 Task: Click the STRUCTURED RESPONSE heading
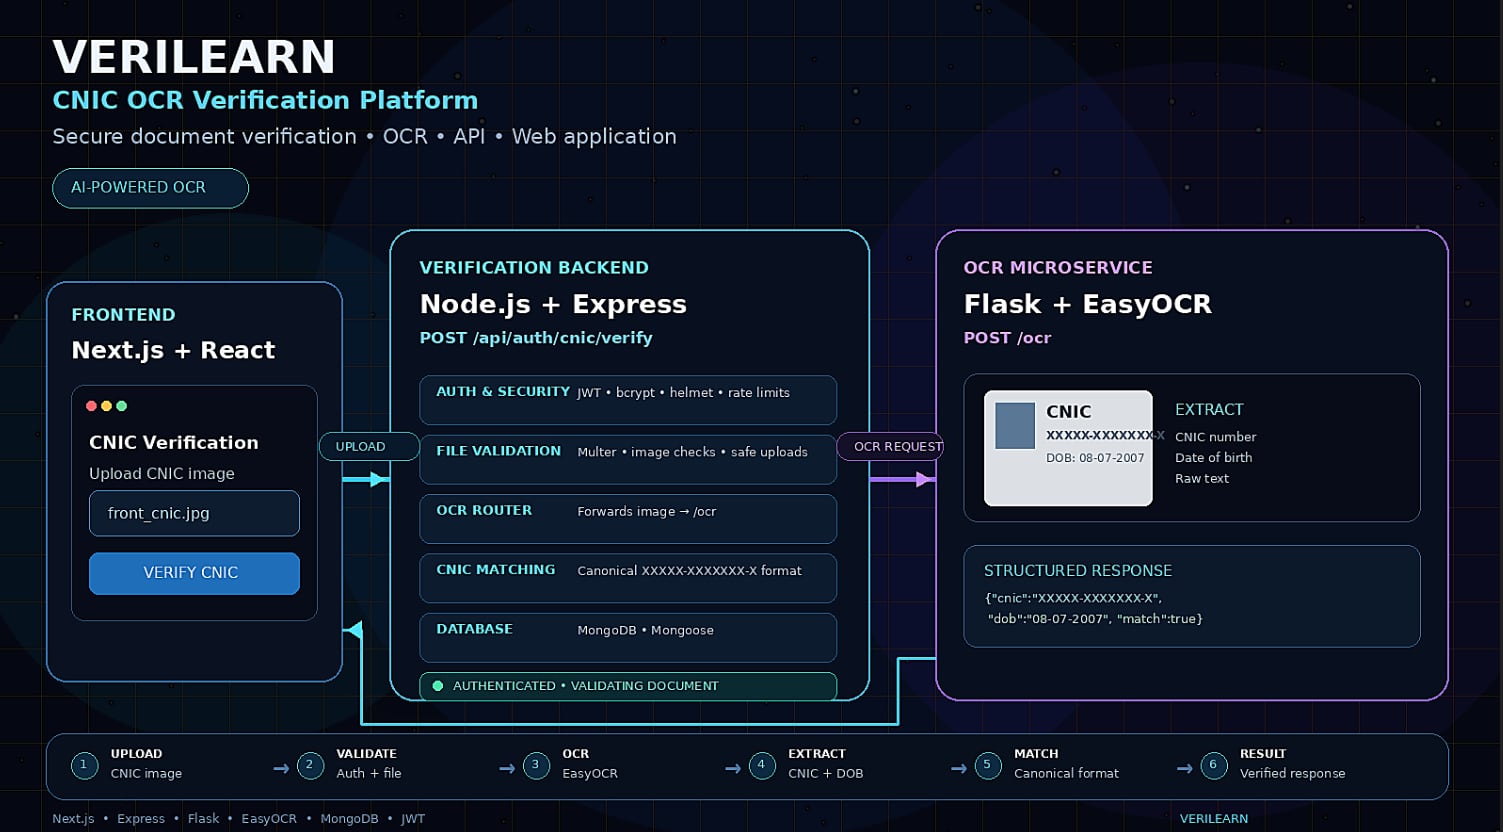coord(1078,571)
